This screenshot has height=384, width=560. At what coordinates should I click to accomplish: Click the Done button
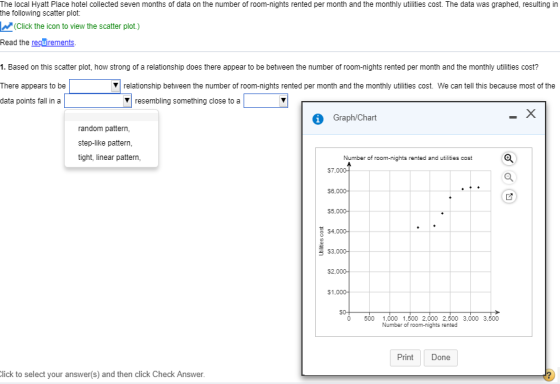coord(440,358)
